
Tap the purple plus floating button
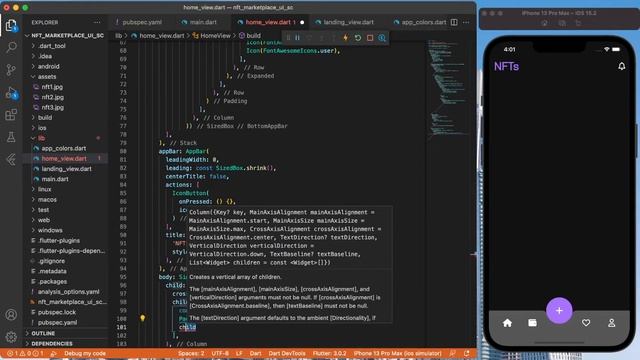click(x=559, y=311)
